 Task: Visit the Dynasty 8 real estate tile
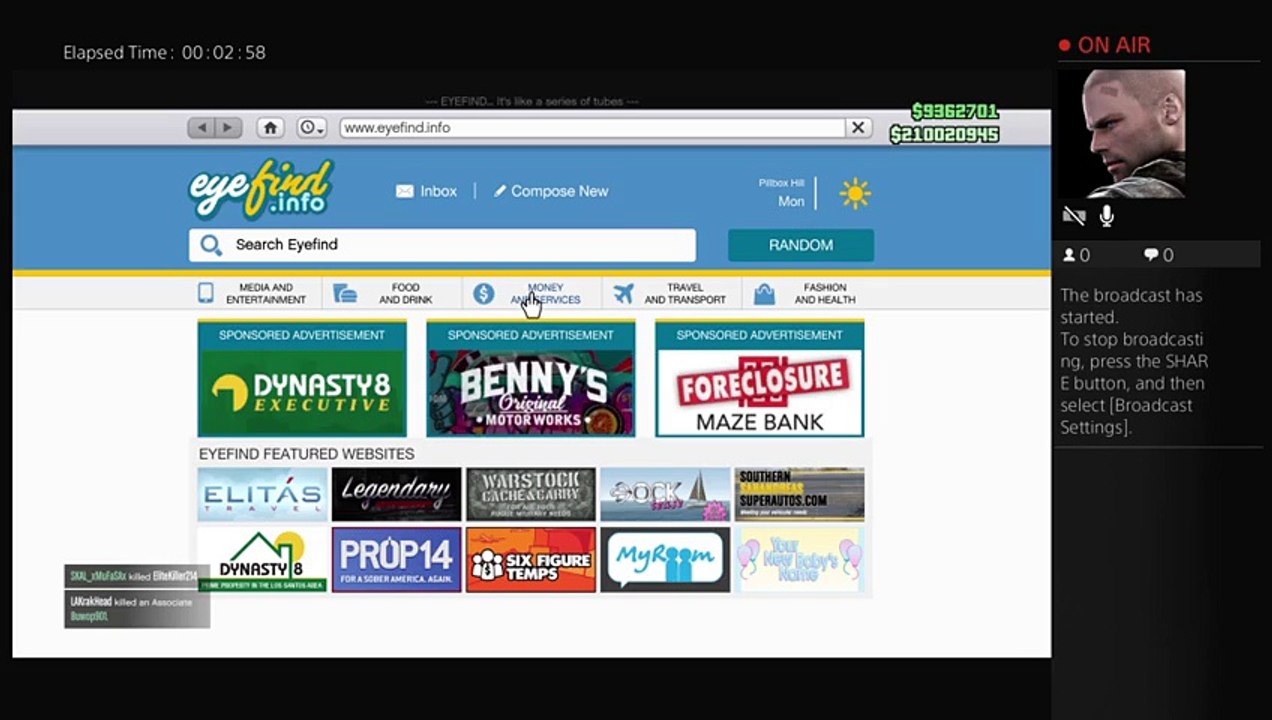pos(262,560)
